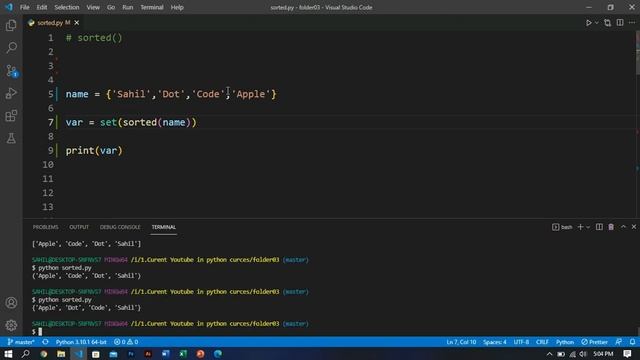Open errors and warnings count
The height and width of the screenshot is (360, 640).
tap(126, 342)
